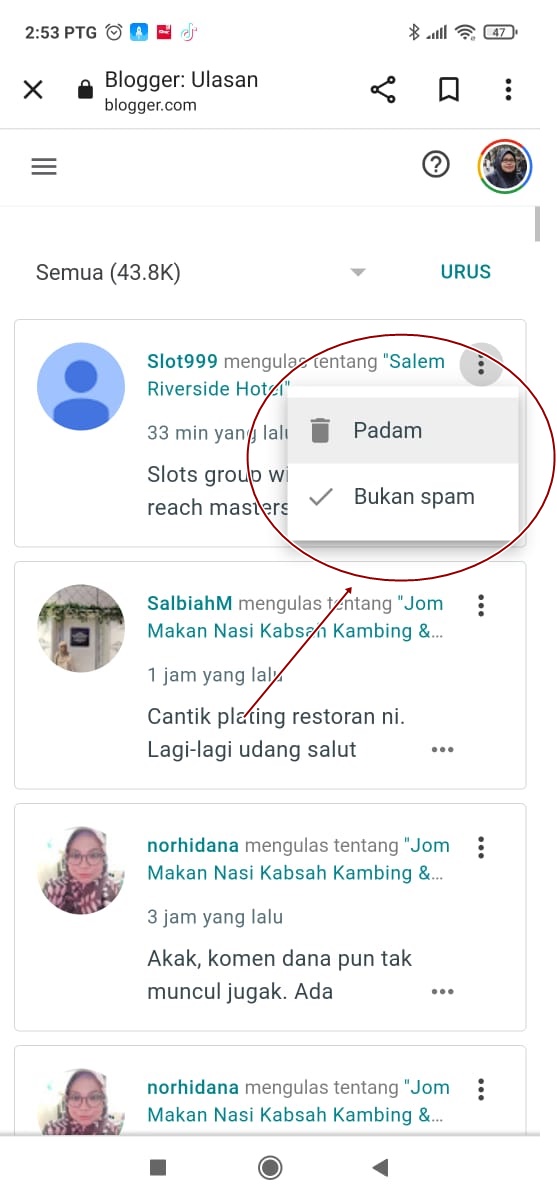The width and height of the screenshot is (557, 1200).
Task: Close the browser tab with the X icon
Action: pyautogui.click(x=33, y=90)
